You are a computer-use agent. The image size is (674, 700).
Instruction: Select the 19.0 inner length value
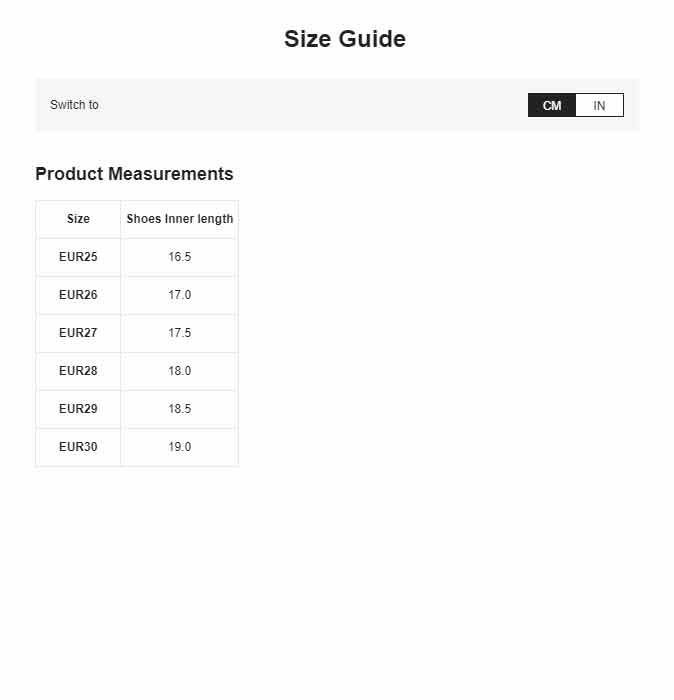tap(179, 446)
